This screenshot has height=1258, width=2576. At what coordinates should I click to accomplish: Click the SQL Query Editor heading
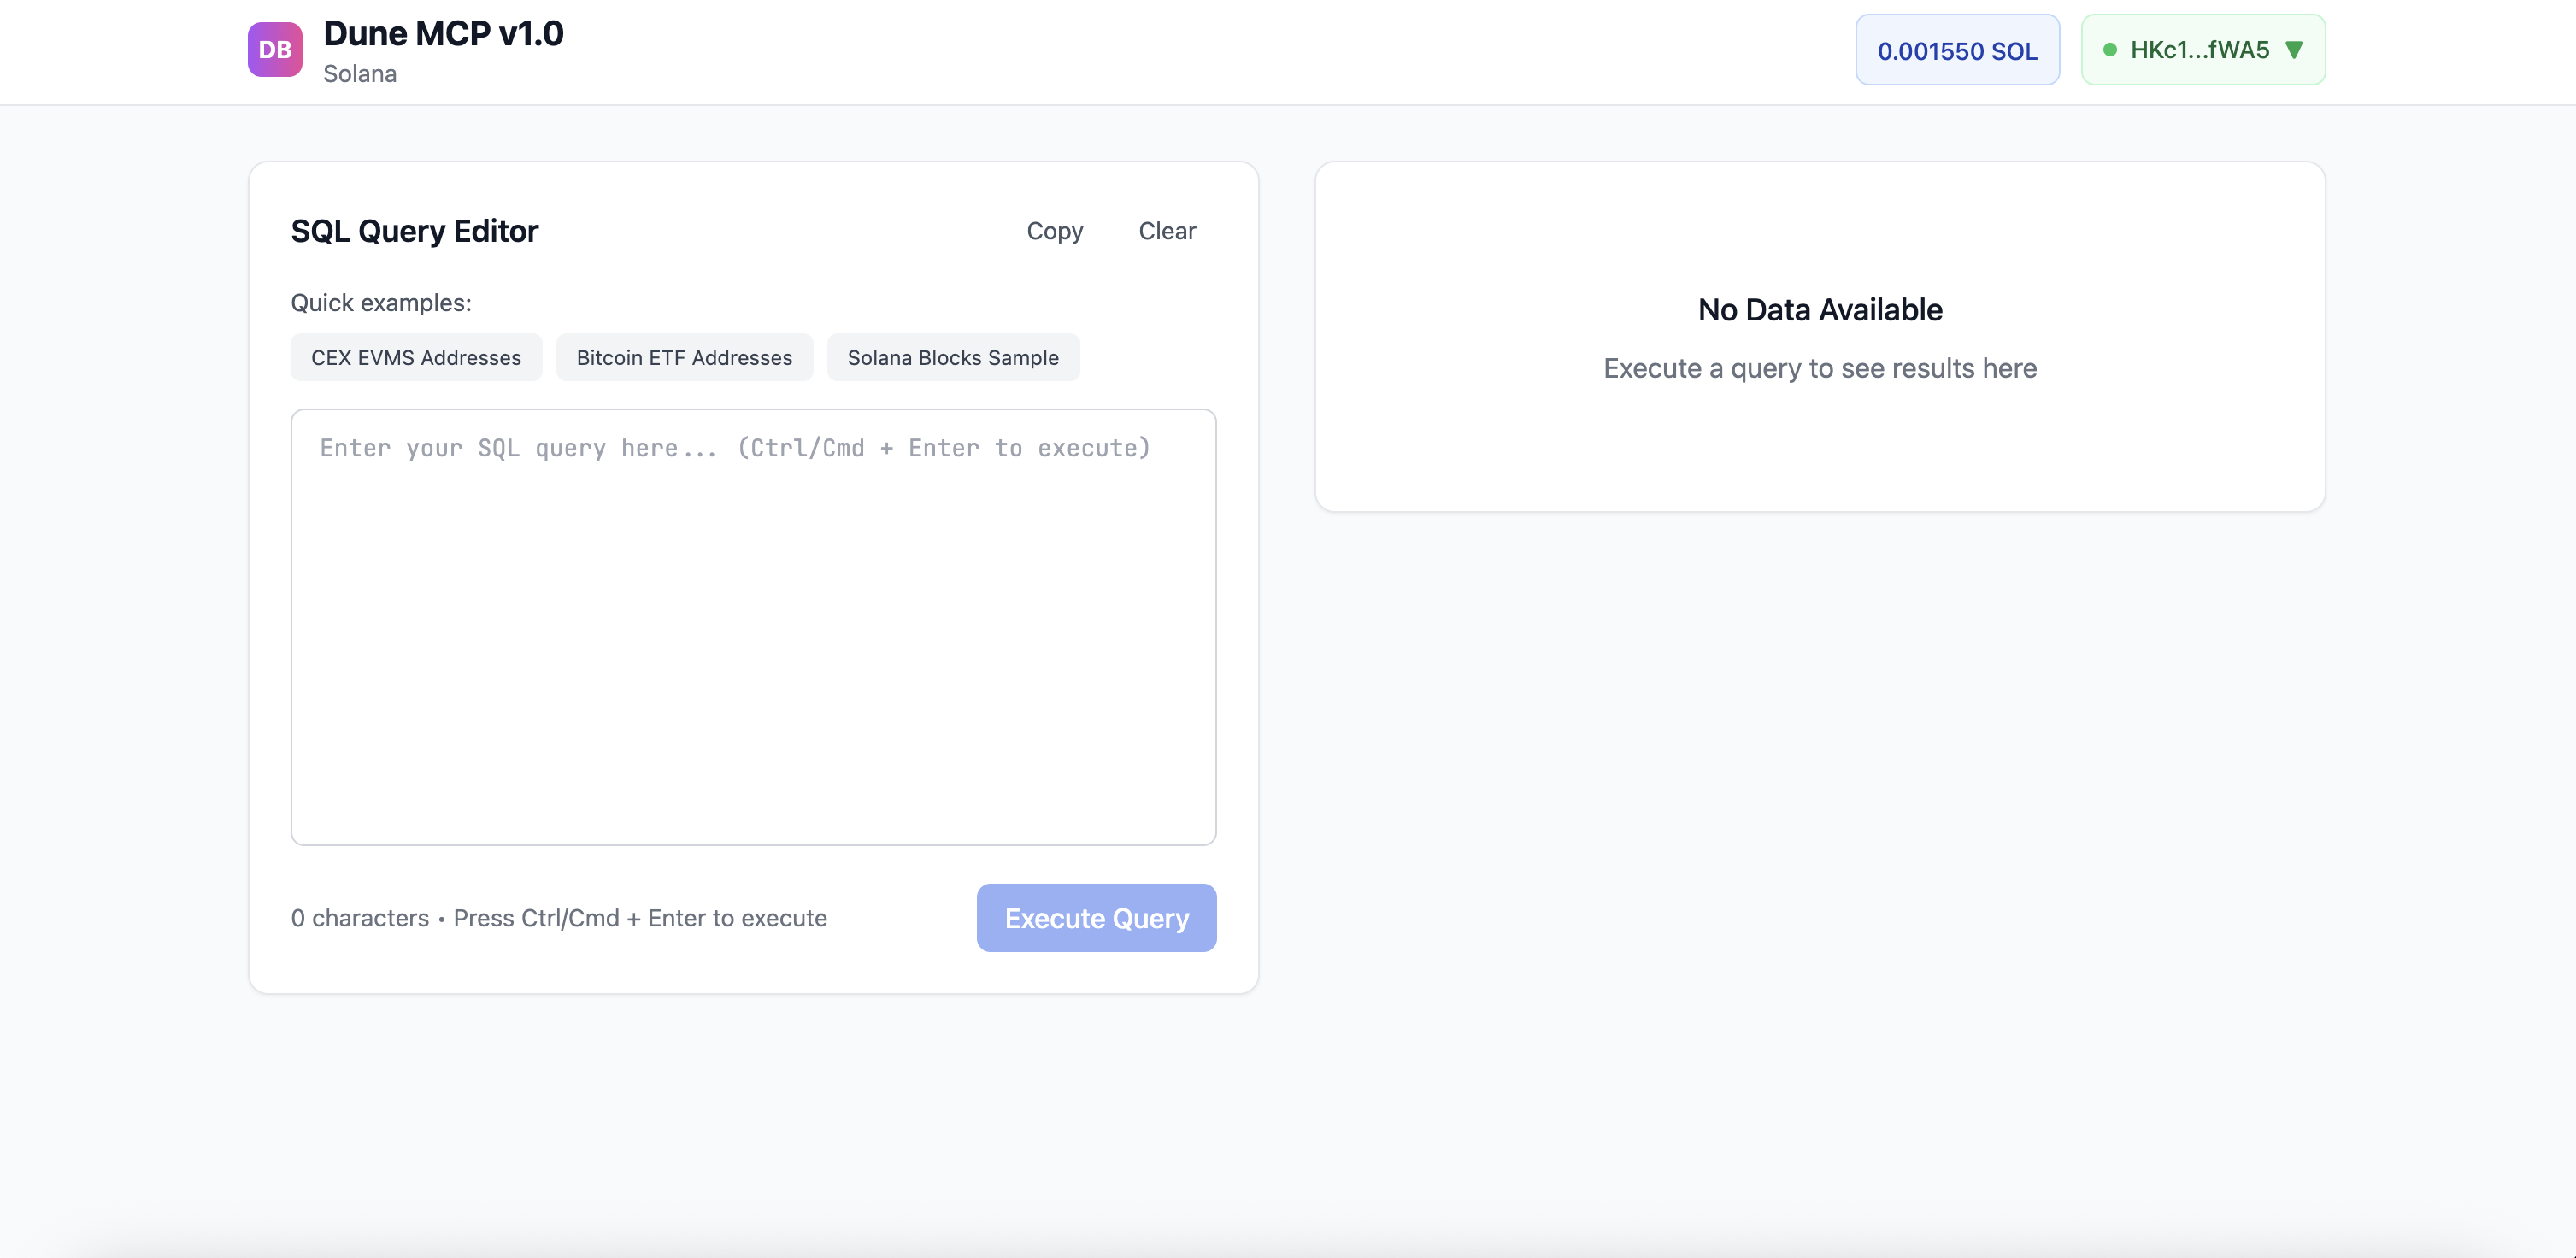[414, 231]
